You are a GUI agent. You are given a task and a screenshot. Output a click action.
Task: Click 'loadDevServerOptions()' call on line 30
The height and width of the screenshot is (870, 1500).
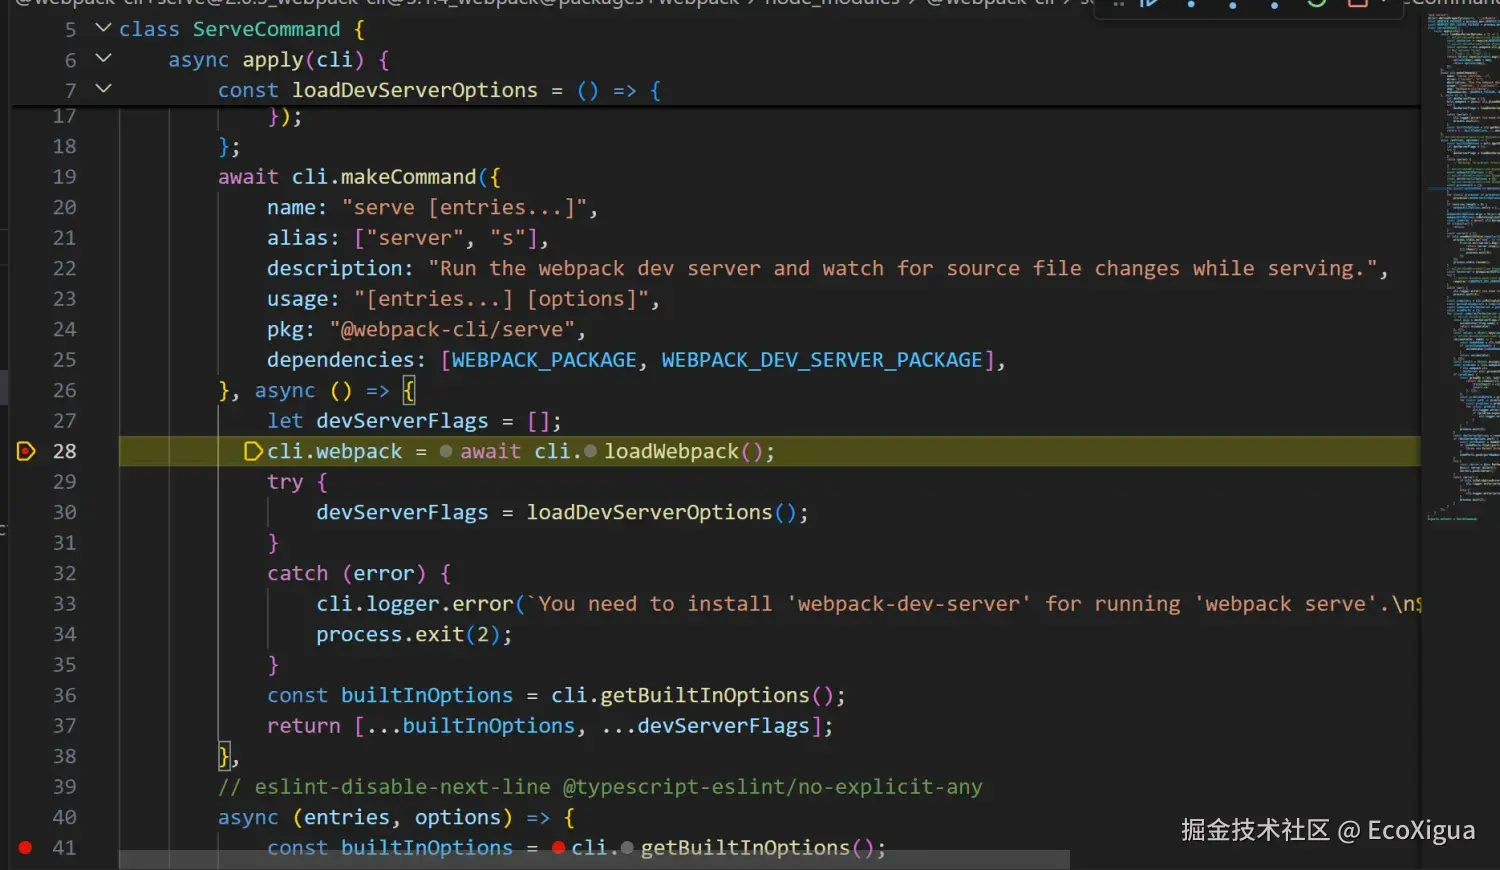[x=661, y=512]
